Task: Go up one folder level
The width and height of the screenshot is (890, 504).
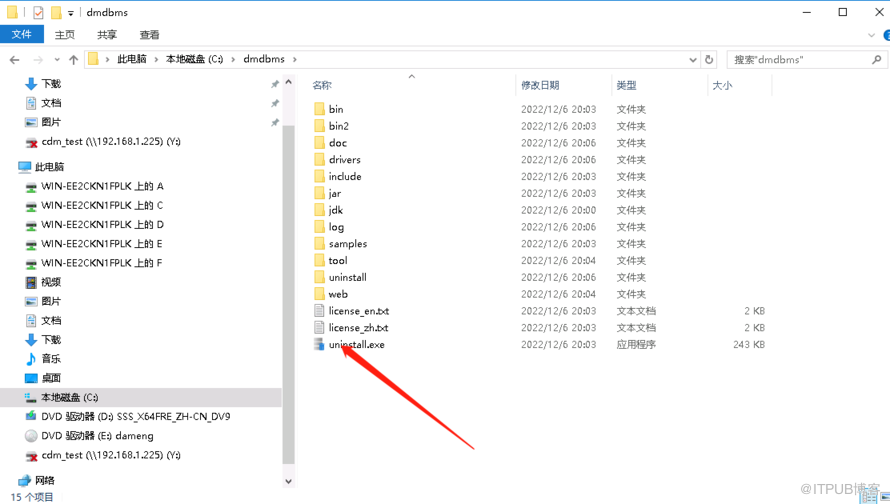Action: 73,60
